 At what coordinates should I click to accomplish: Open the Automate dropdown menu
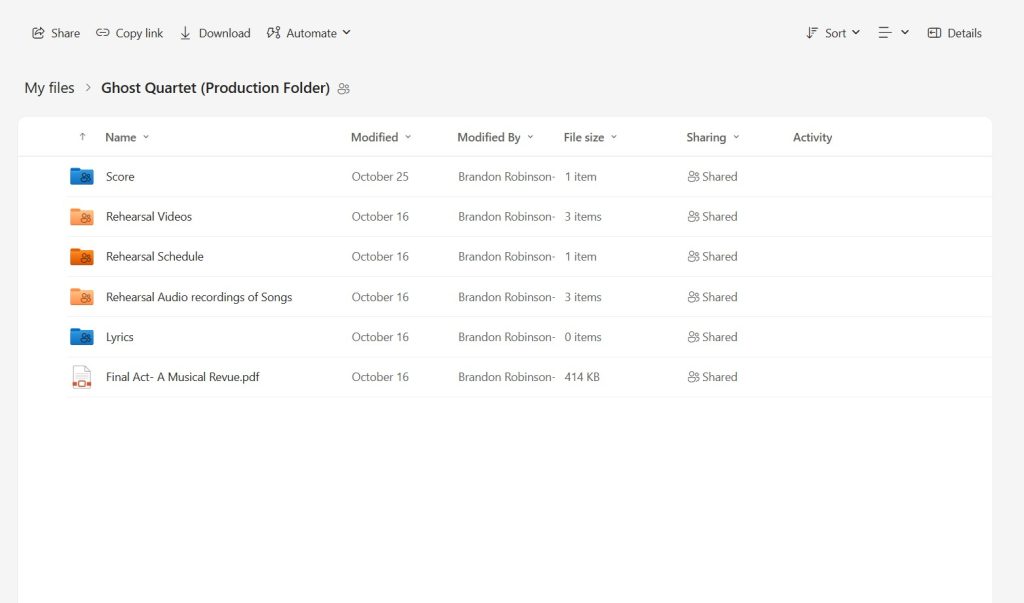tap(309, 33)
